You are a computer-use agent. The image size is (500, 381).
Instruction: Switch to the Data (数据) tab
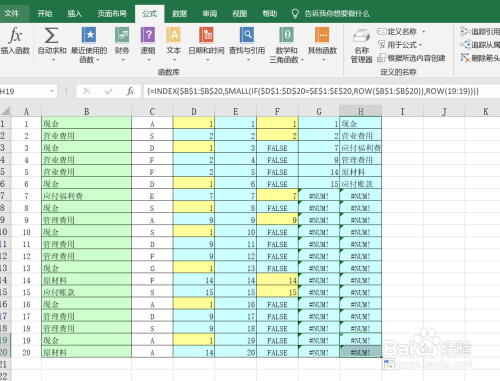[x=179, y=14]
